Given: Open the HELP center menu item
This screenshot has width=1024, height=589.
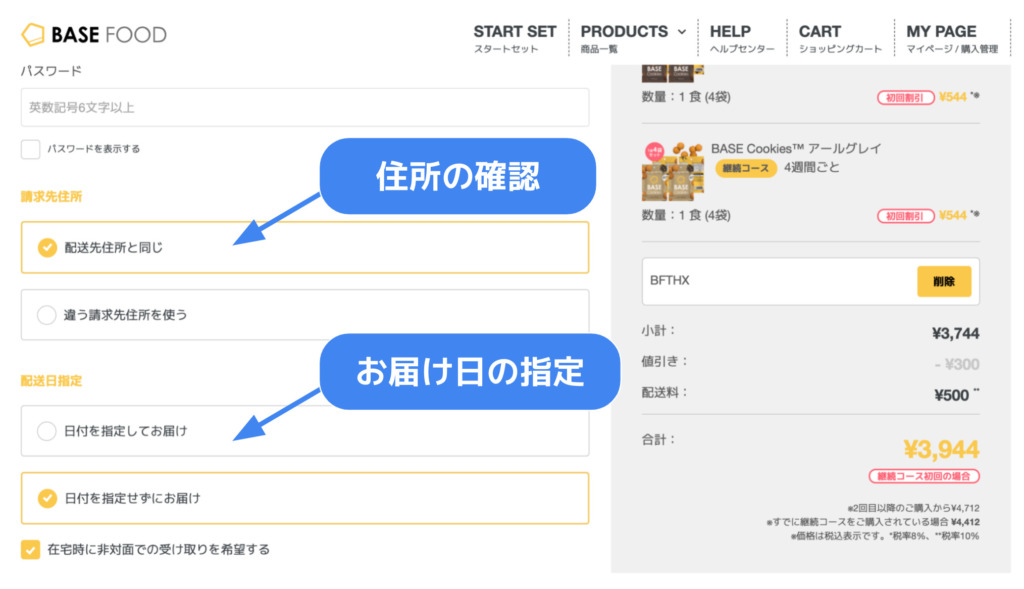Looking at the screenshot, I should [x=742, y=39].
